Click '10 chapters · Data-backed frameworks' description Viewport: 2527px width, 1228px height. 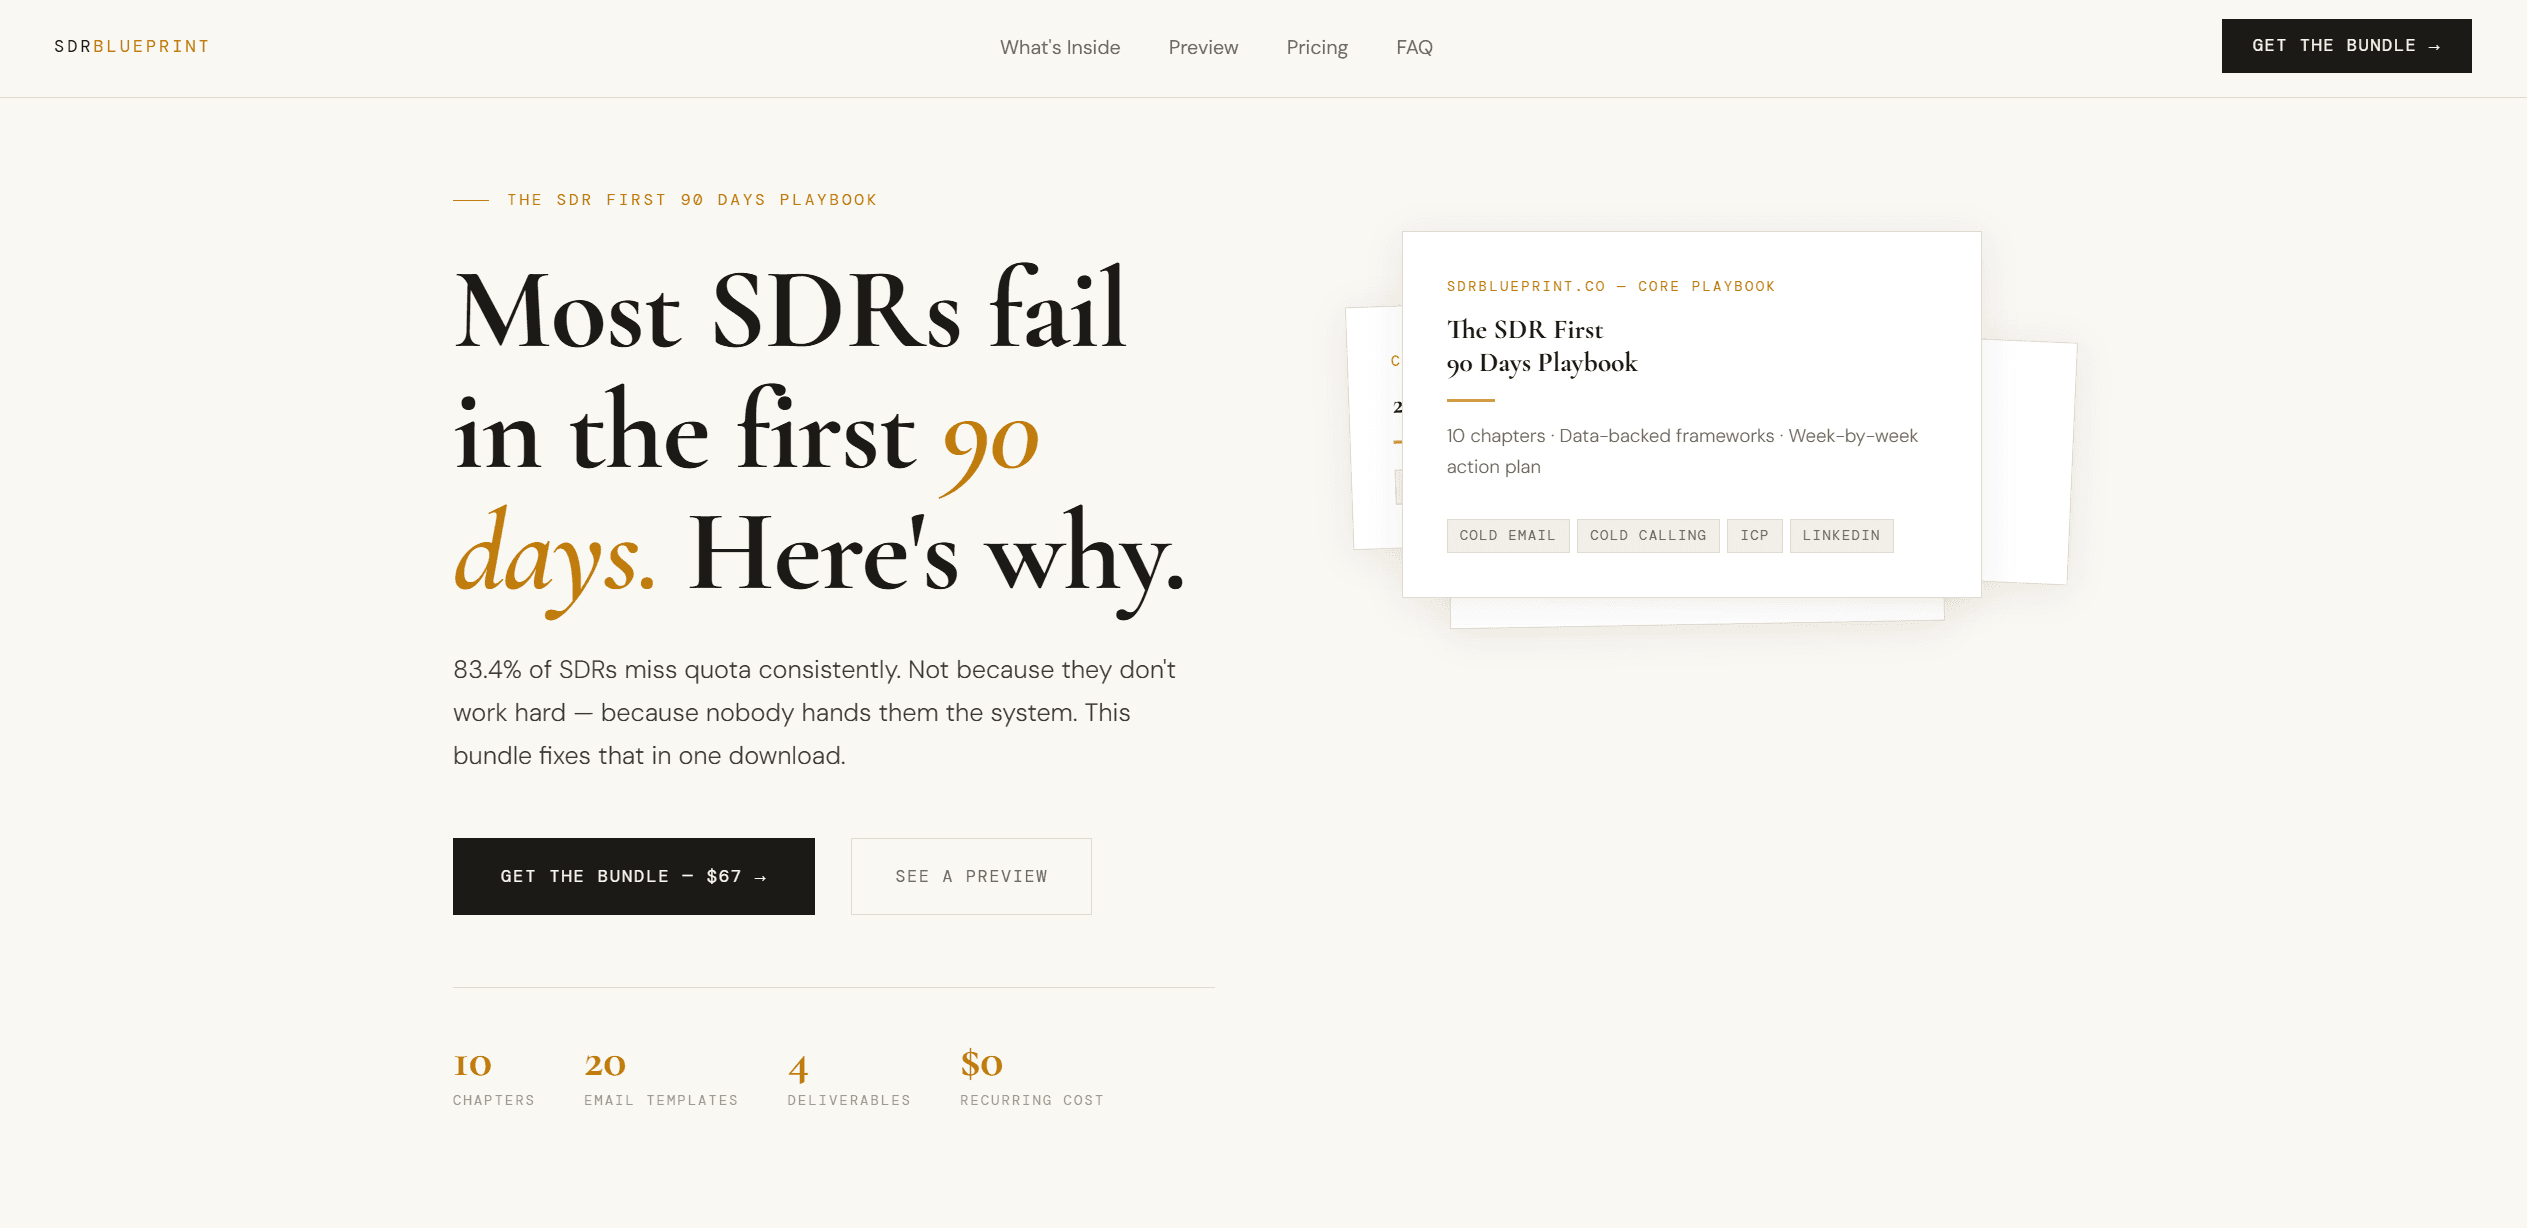coord(1682,451)
